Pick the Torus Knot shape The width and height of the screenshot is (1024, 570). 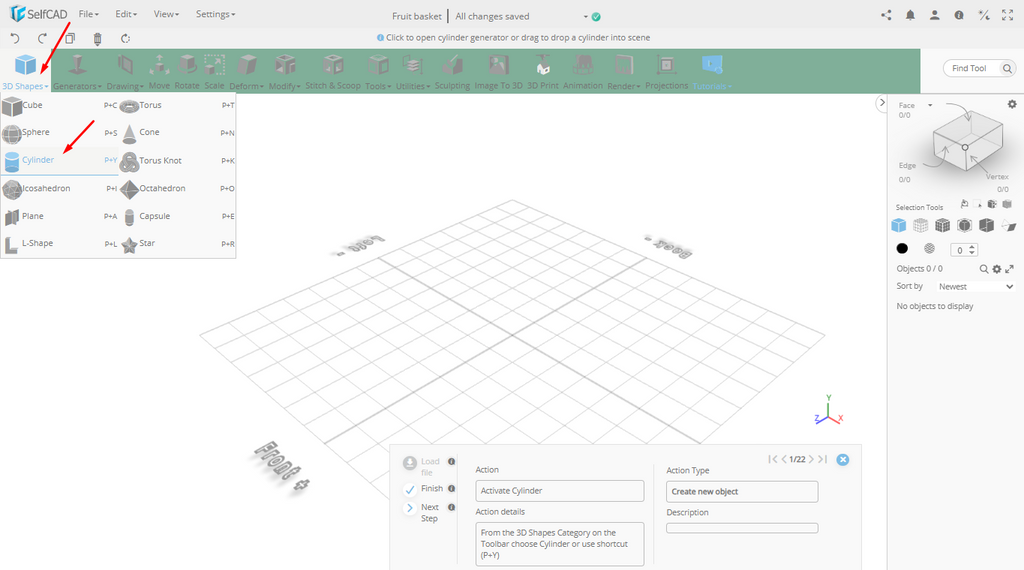pos(160,160)
